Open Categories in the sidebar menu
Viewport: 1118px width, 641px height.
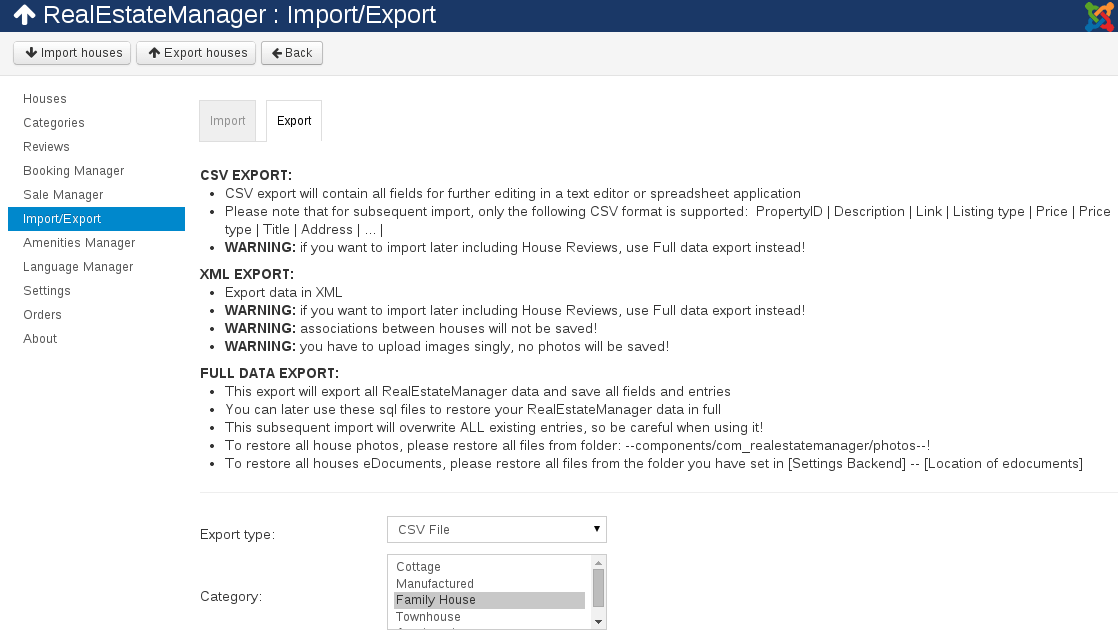point(53,122)
